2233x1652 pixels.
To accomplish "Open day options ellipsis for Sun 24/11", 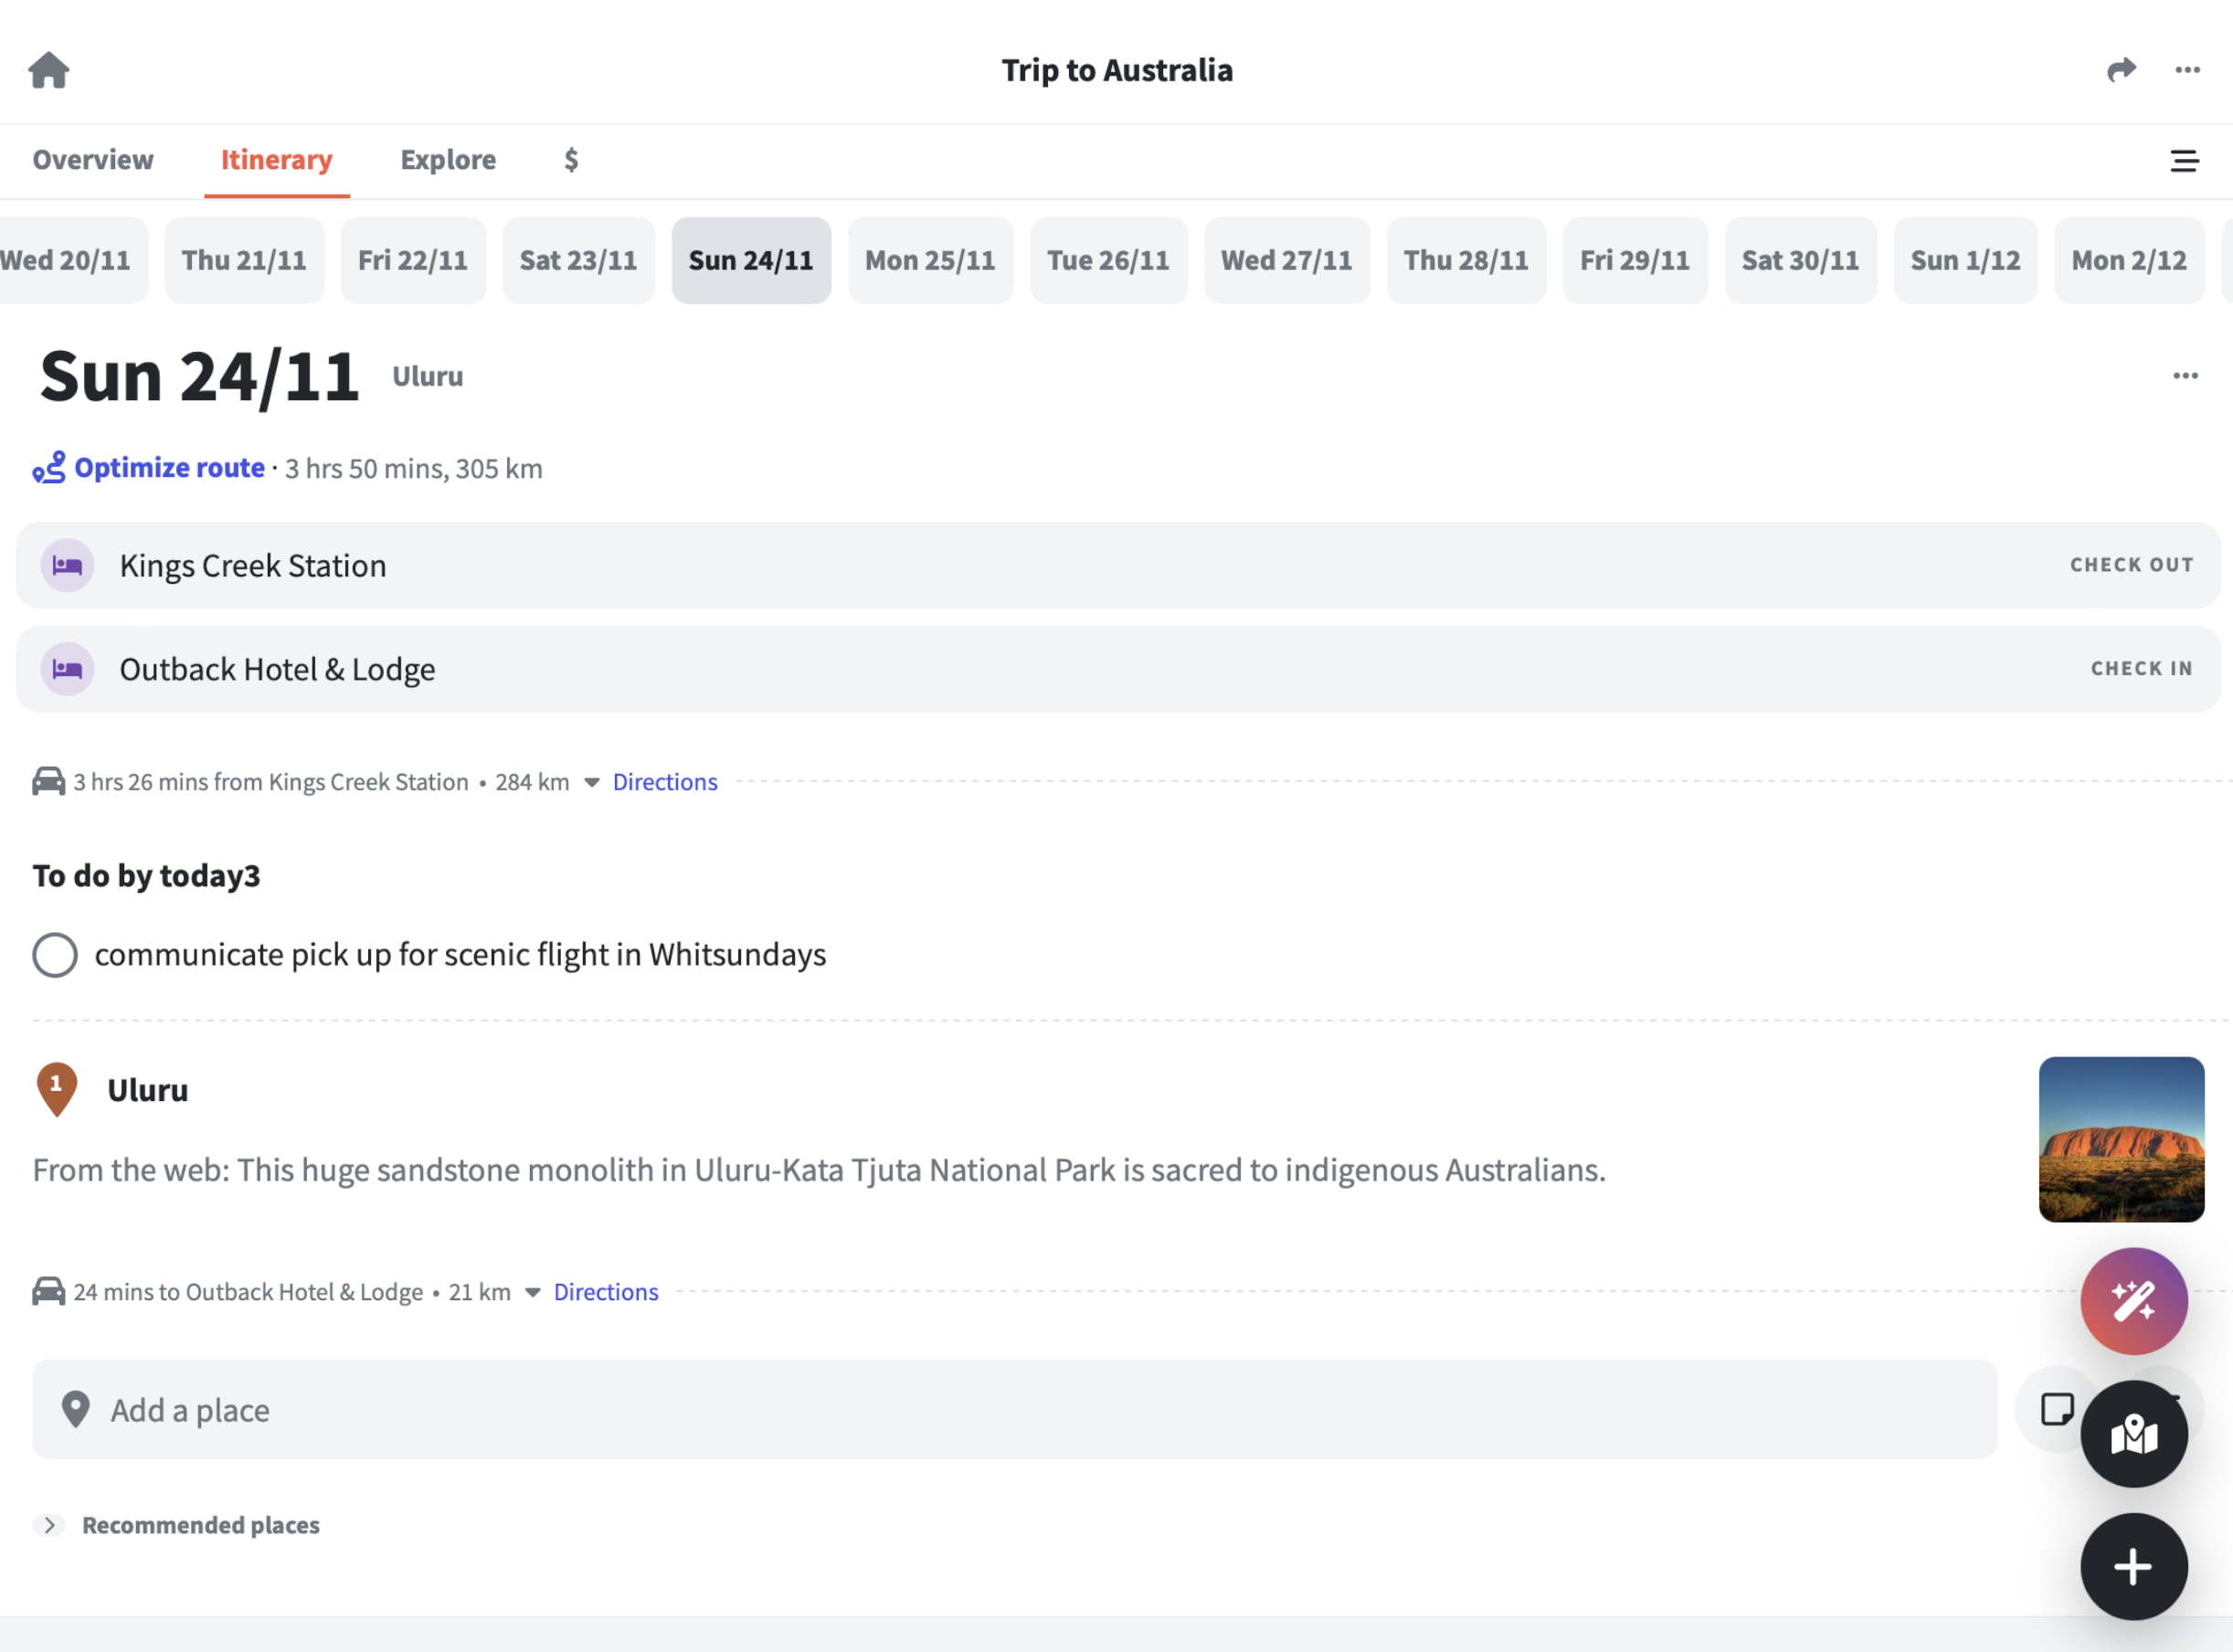I will [2185, 376].
